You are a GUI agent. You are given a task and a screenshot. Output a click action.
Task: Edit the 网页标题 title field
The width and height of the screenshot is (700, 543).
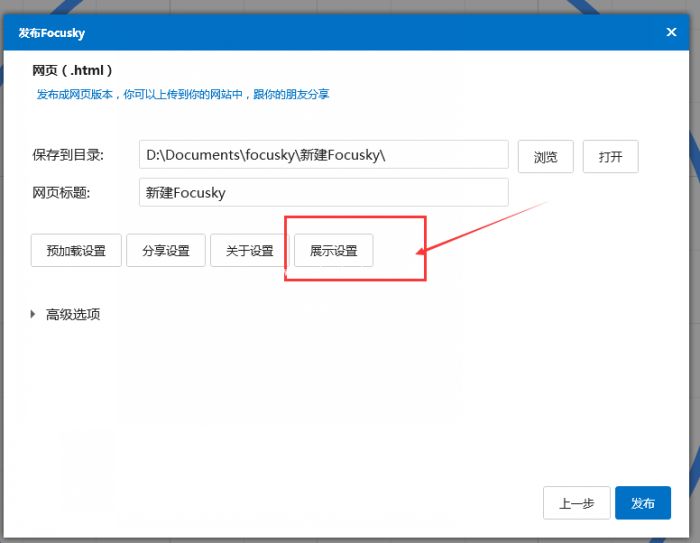click(324, 192)
